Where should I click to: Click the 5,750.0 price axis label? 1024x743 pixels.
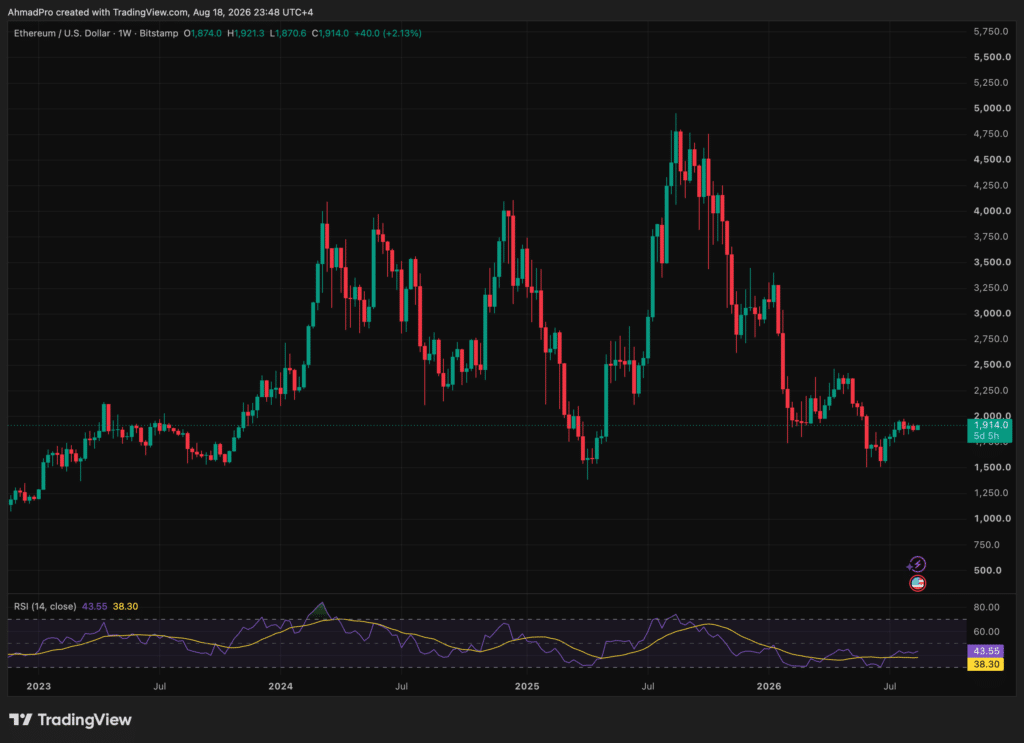coord(992,31)
